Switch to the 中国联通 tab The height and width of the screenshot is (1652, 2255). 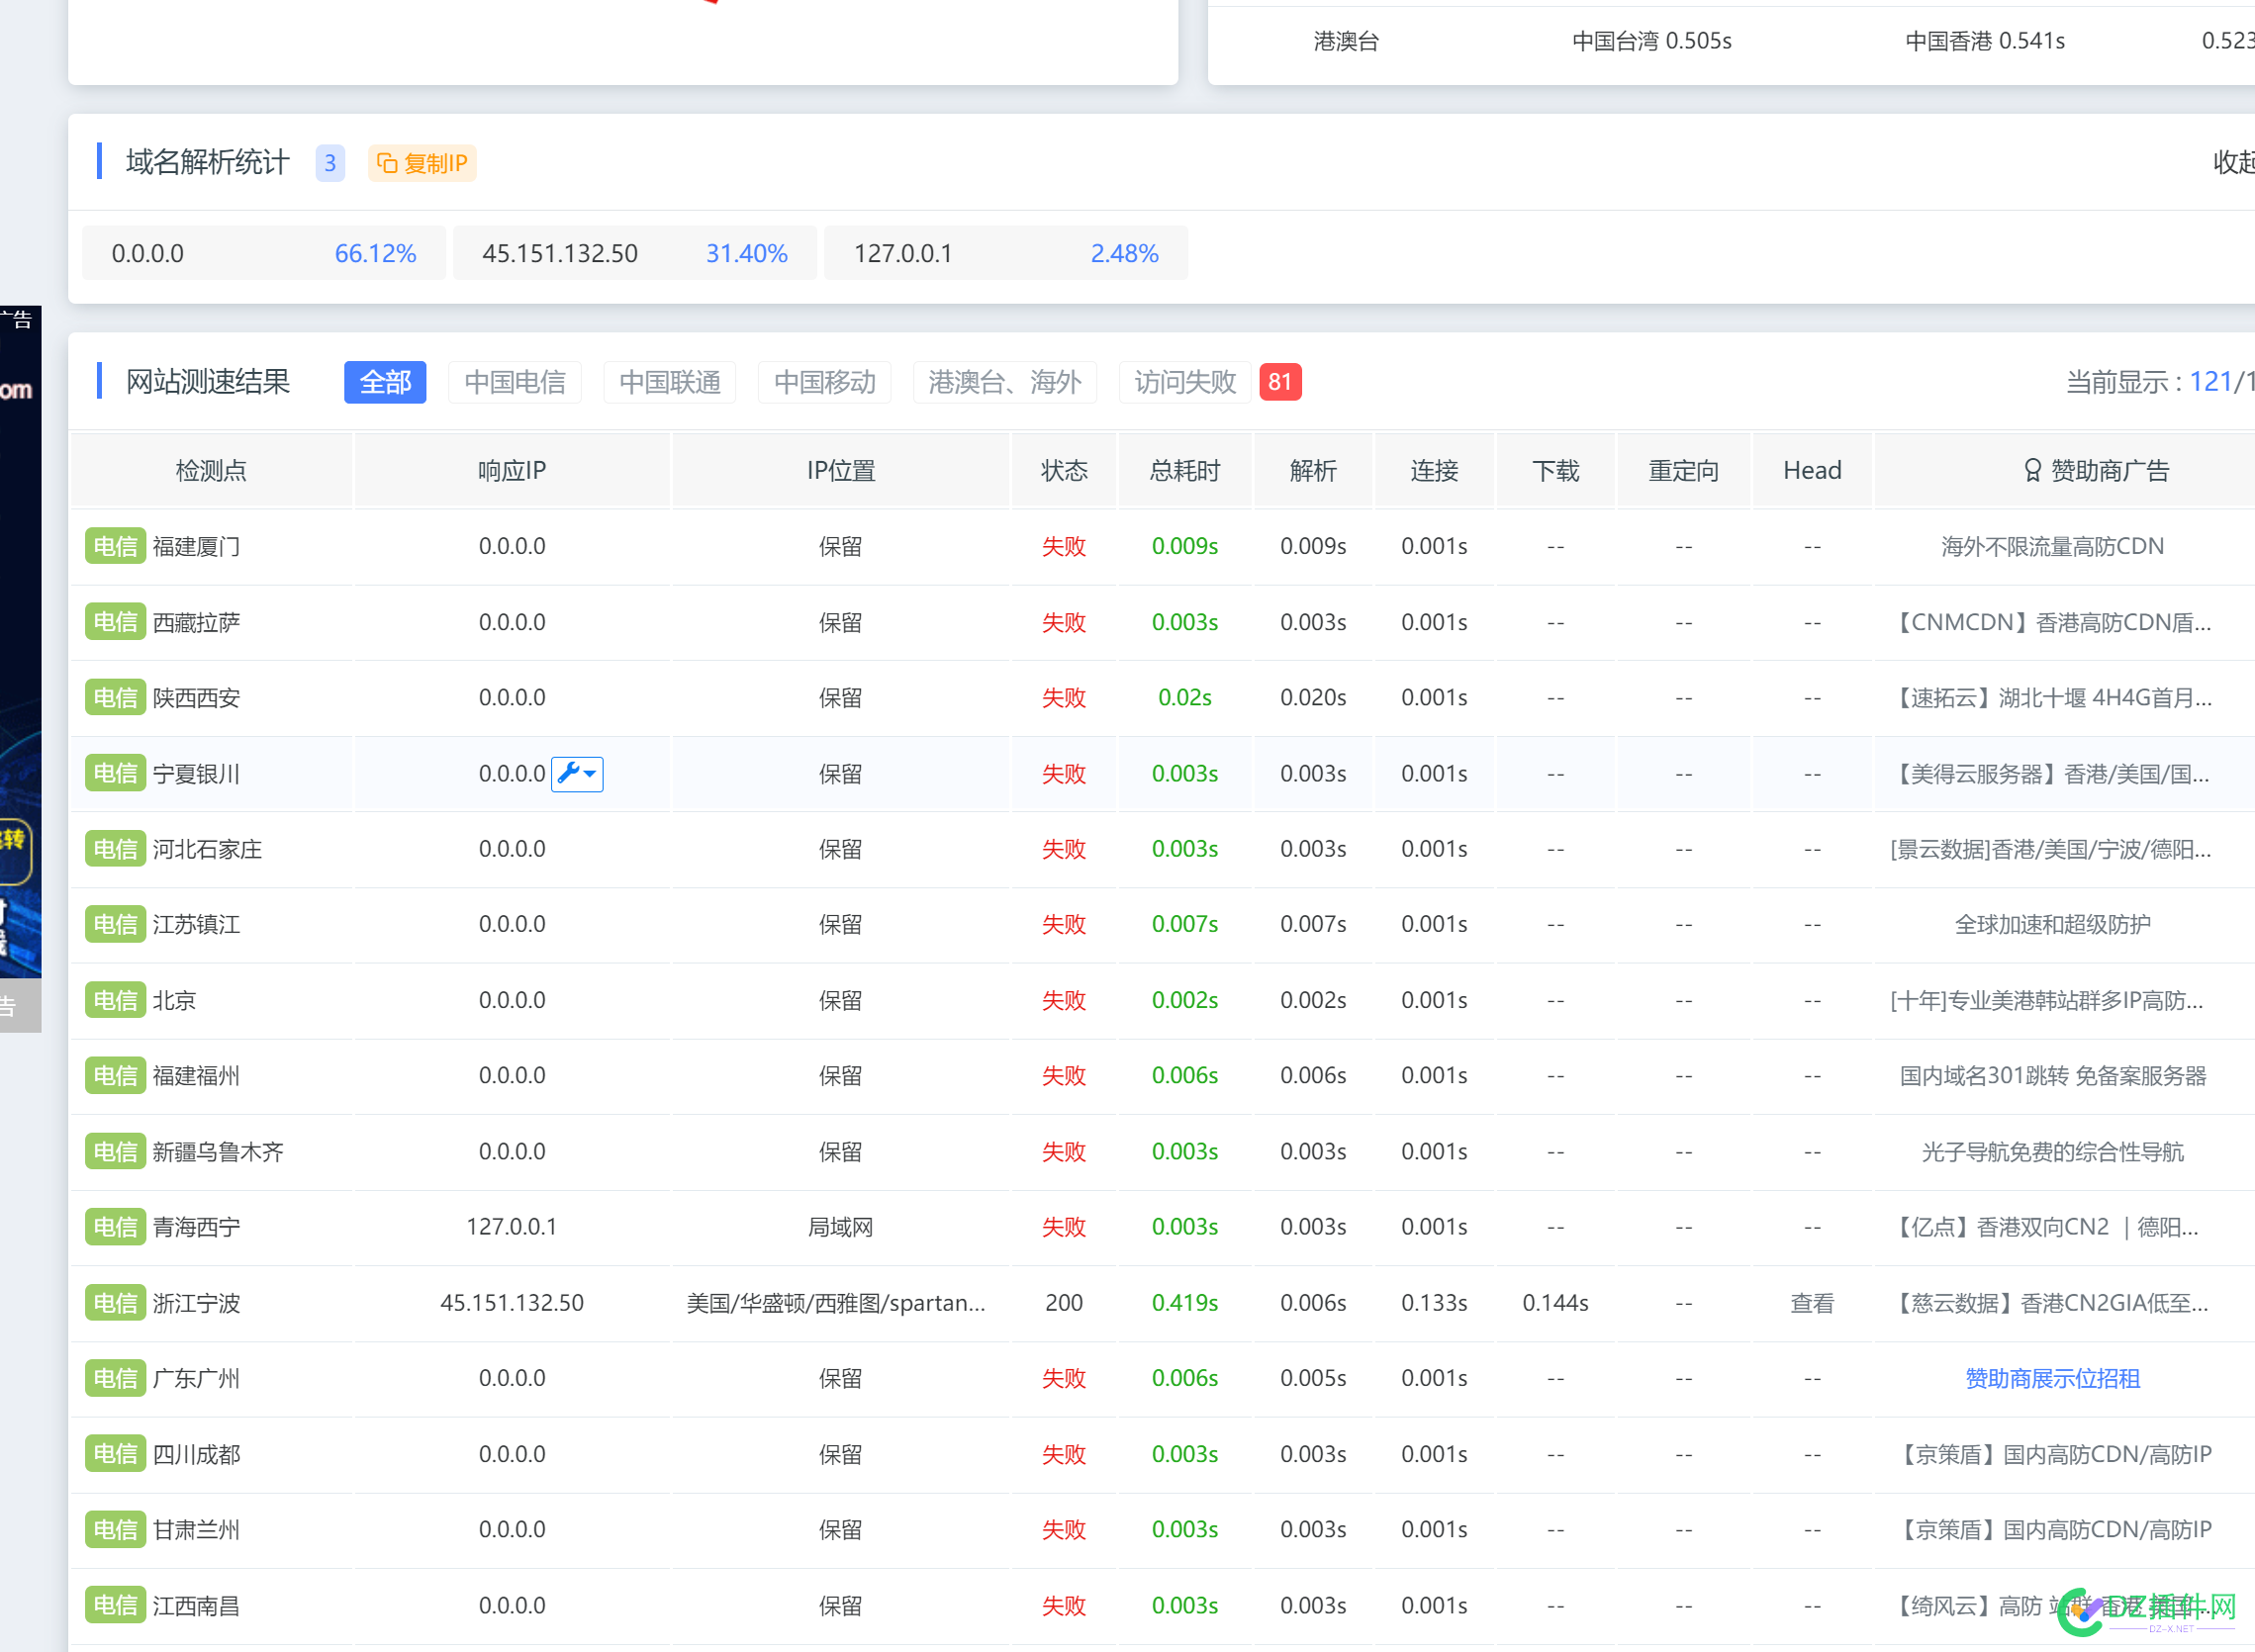[x=670, y=382]
